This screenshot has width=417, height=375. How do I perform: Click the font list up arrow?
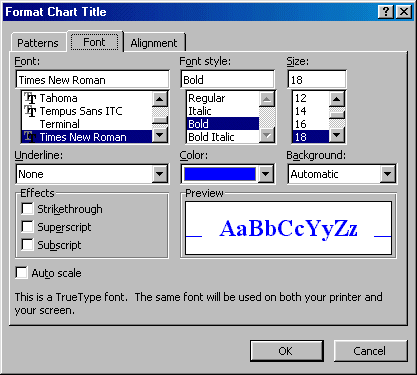pyautogui.click(x=160, y=99)
